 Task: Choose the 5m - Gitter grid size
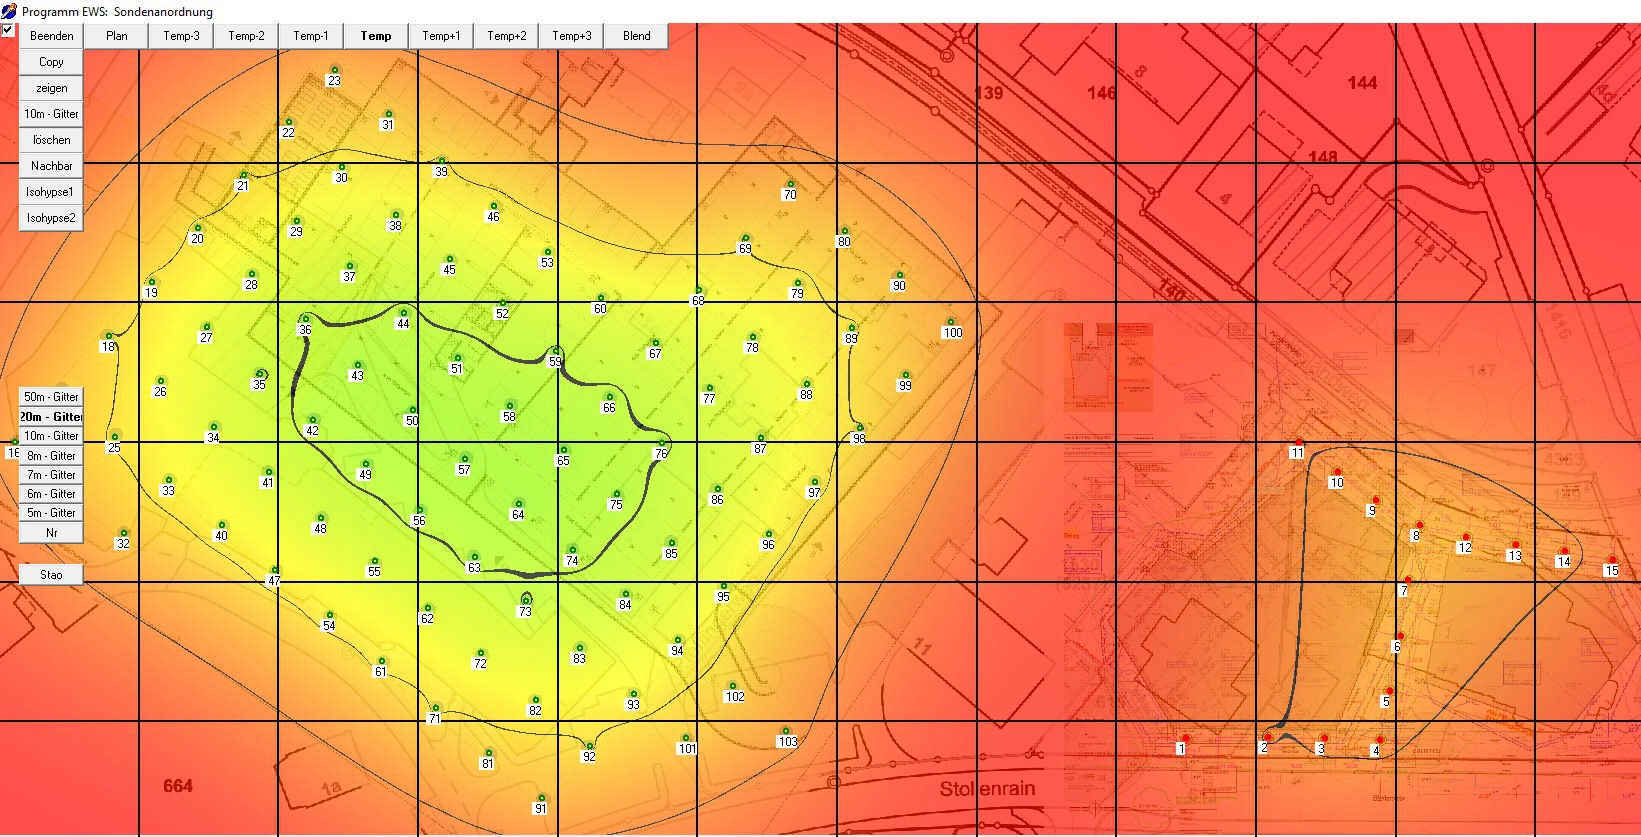51,513
